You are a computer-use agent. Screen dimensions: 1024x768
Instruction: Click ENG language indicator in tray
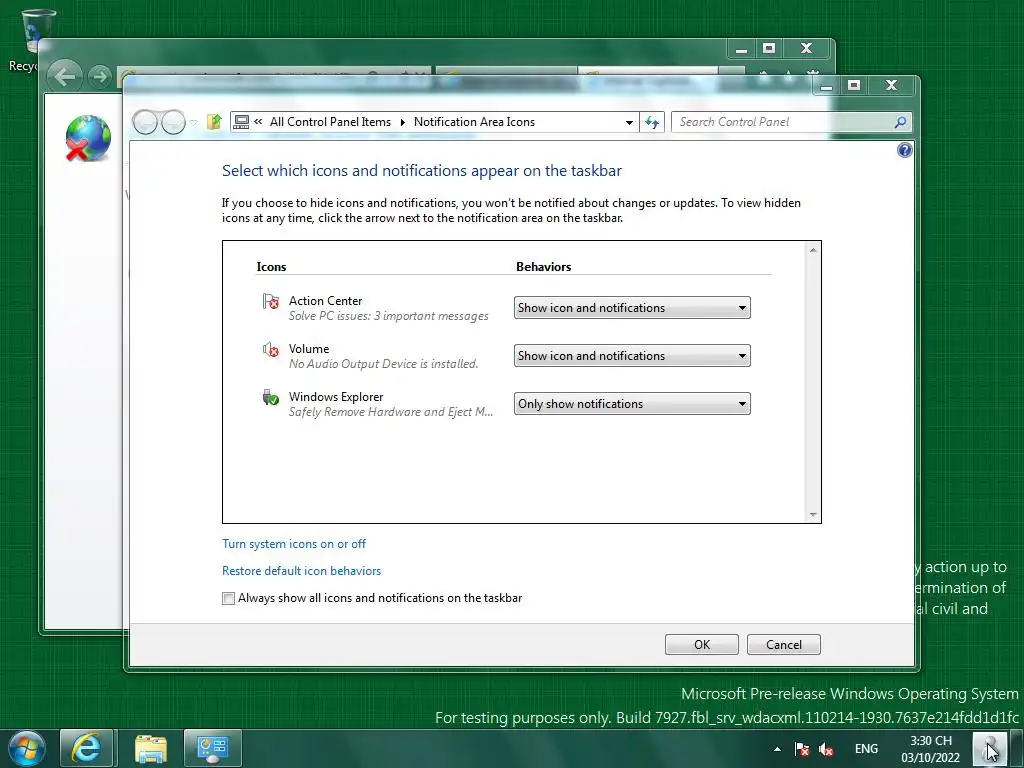[x=866, y=749]
